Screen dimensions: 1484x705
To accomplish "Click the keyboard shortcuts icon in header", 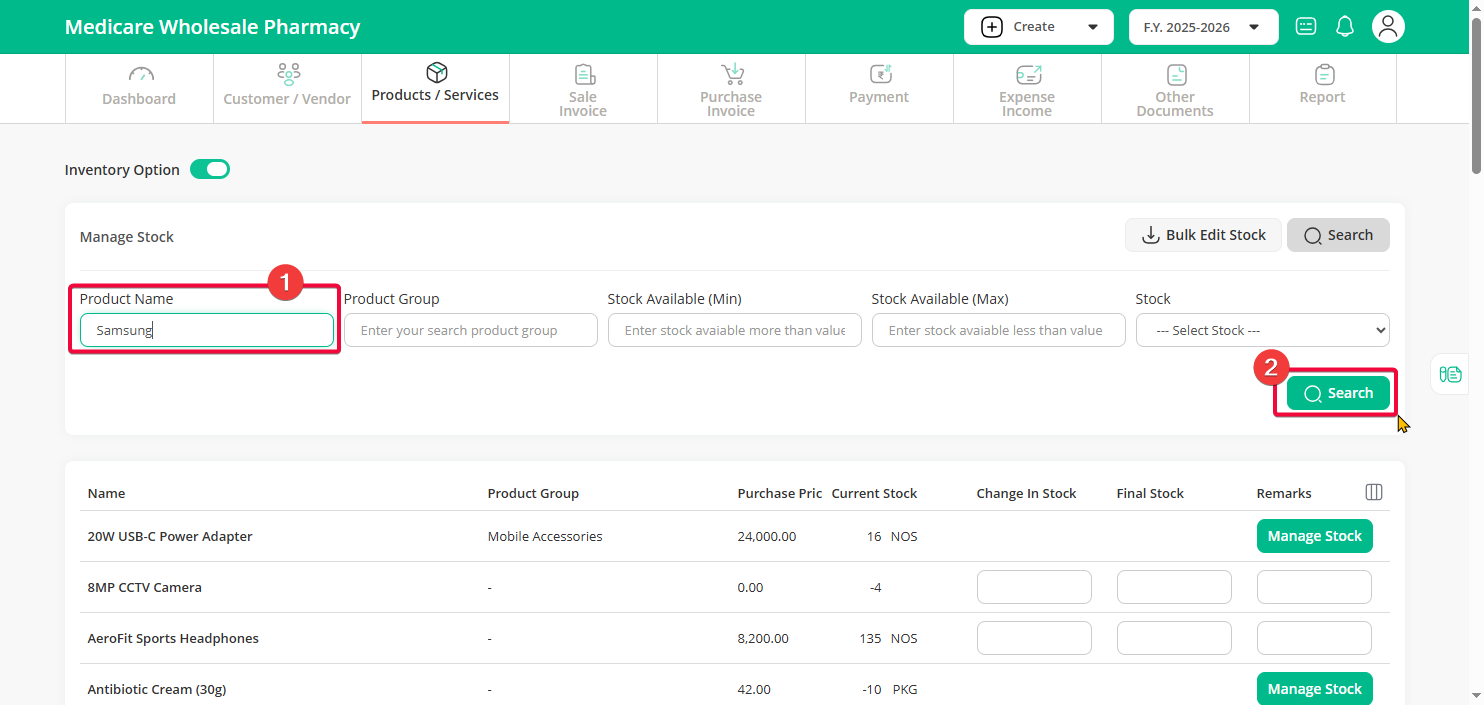I will (x=1306, y=27).
